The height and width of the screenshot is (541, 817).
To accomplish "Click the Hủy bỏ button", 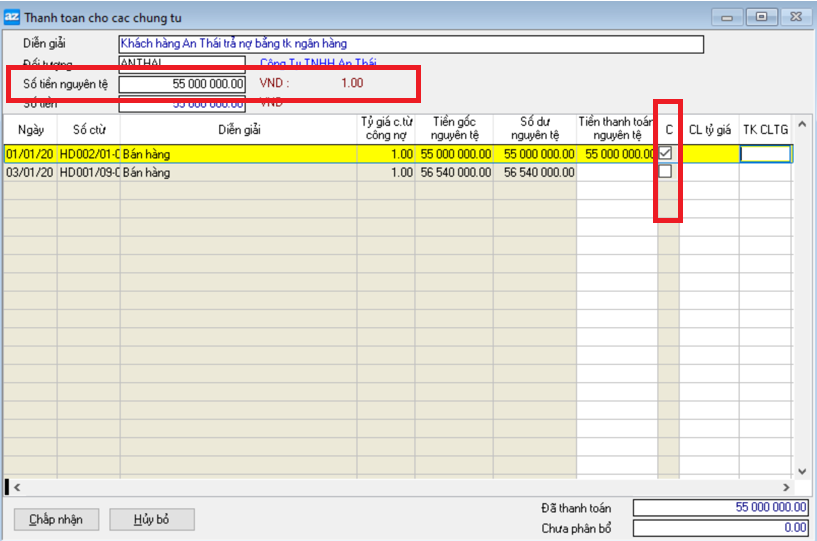I will click(x=151, y=519).
